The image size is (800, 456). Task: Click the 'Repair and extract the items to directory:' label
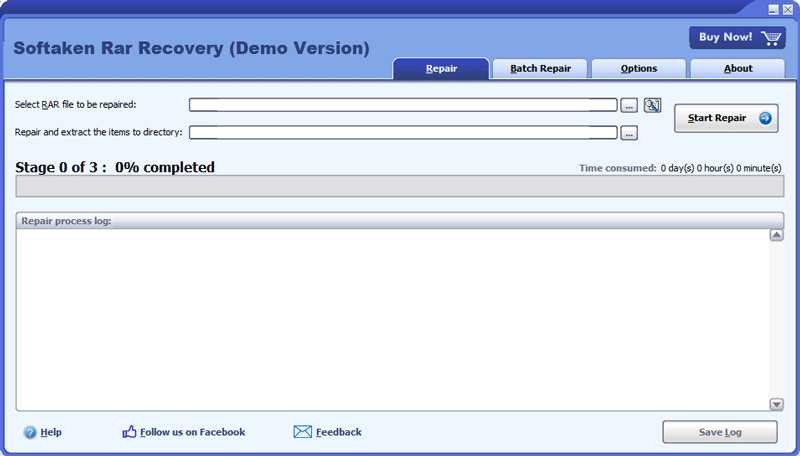click(98, 132)
